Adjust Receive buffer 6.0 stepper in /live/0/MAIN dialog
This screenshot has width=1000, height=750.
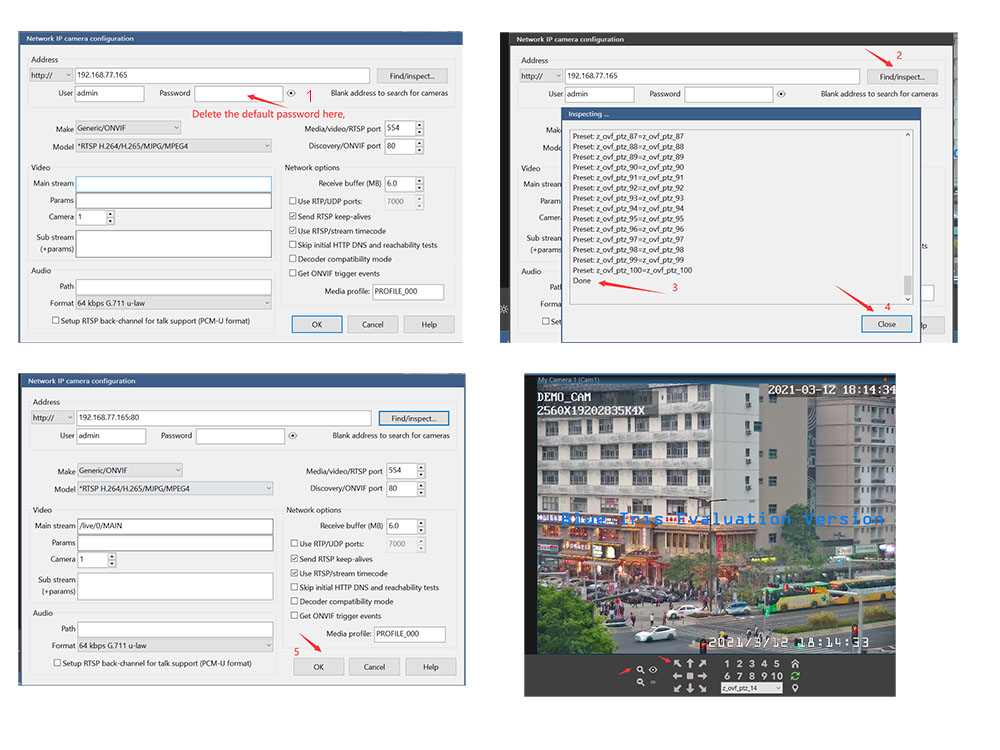[421, 526]
